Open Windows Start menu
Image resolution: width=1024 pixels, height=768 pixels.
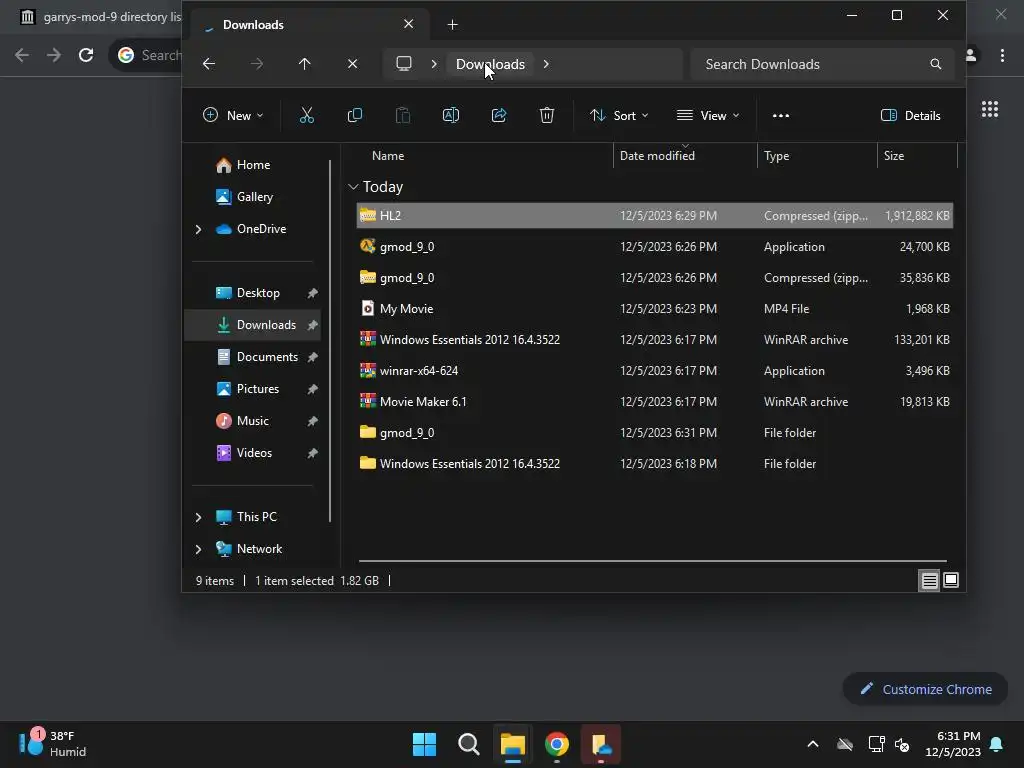tap(424, 744)
